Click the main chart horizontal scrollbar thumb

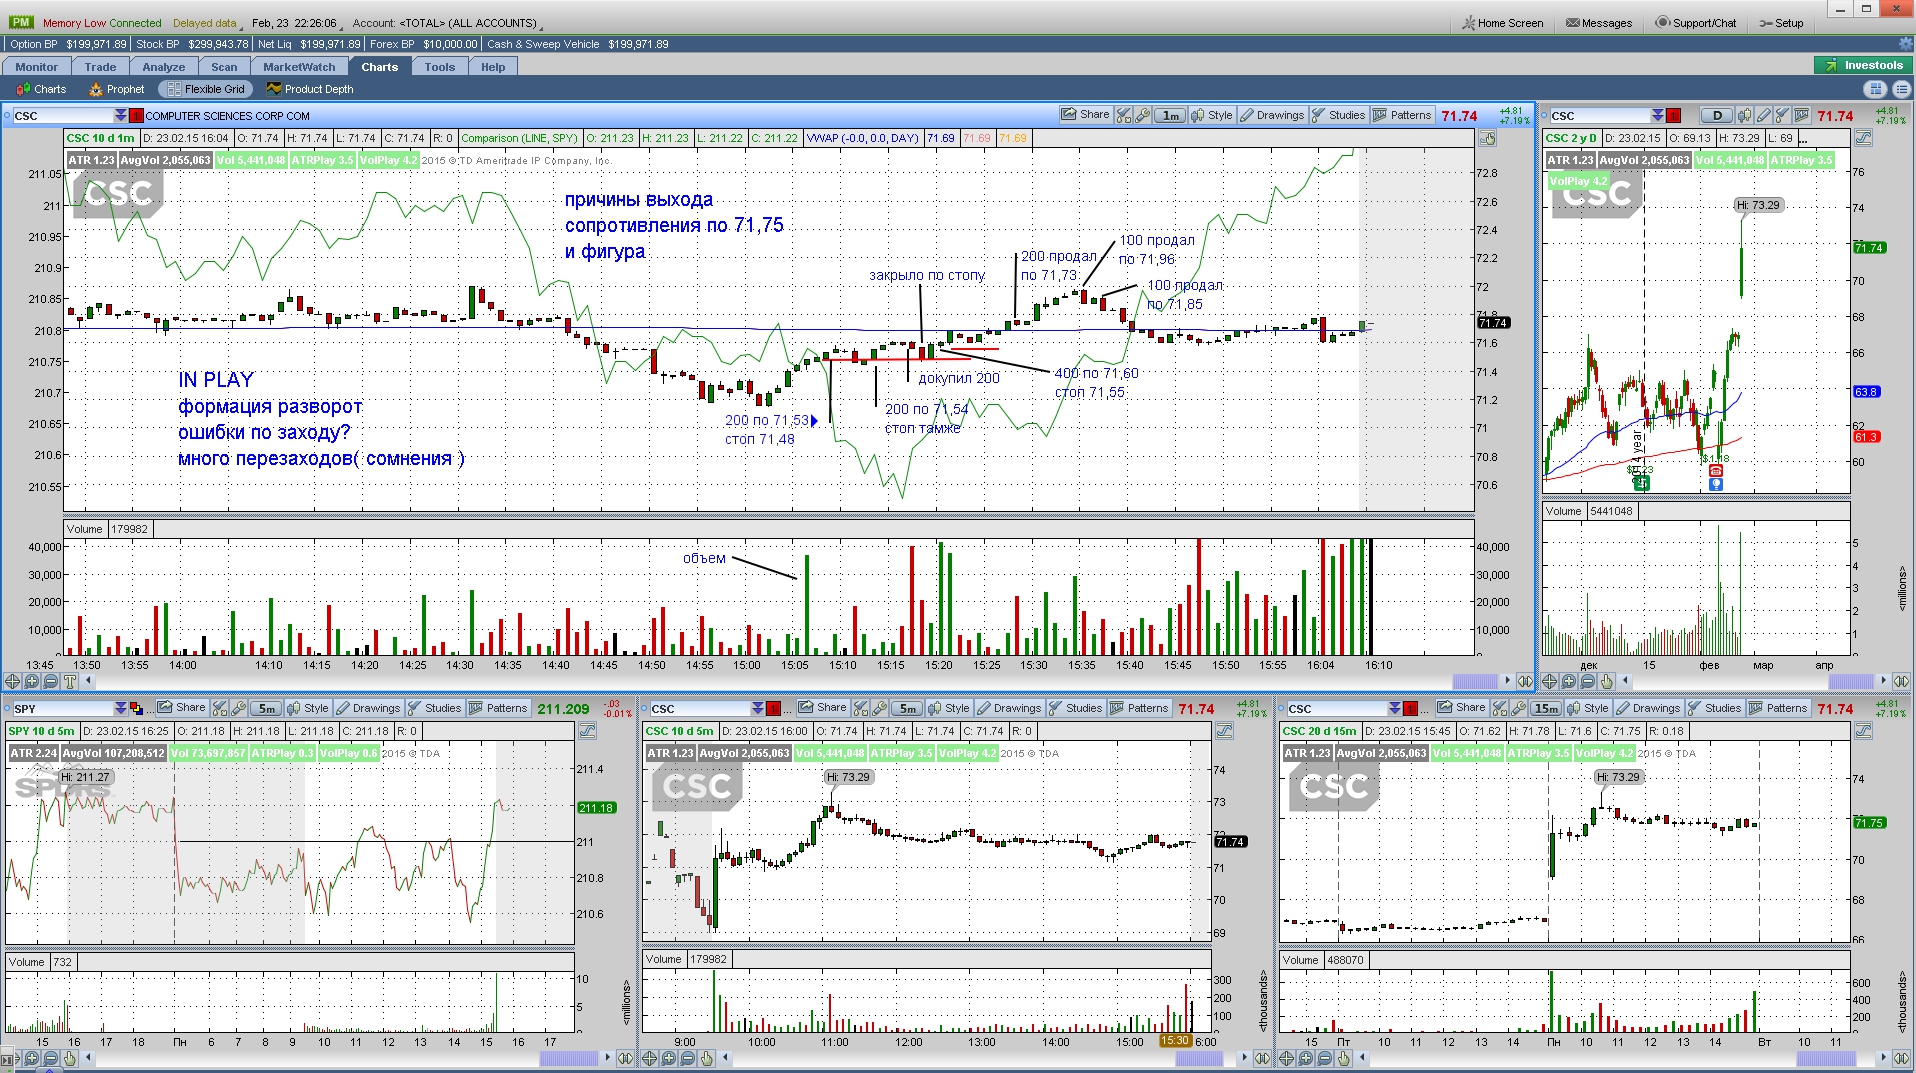[1475, 681]
